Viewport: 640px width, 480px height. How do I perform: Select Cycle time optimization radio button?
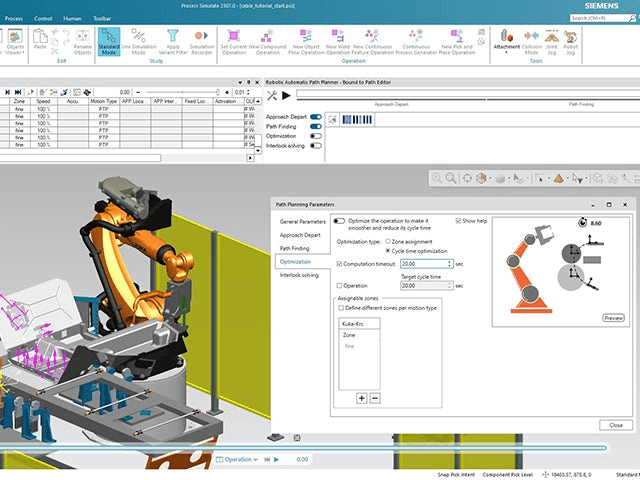tap(388, 251)
